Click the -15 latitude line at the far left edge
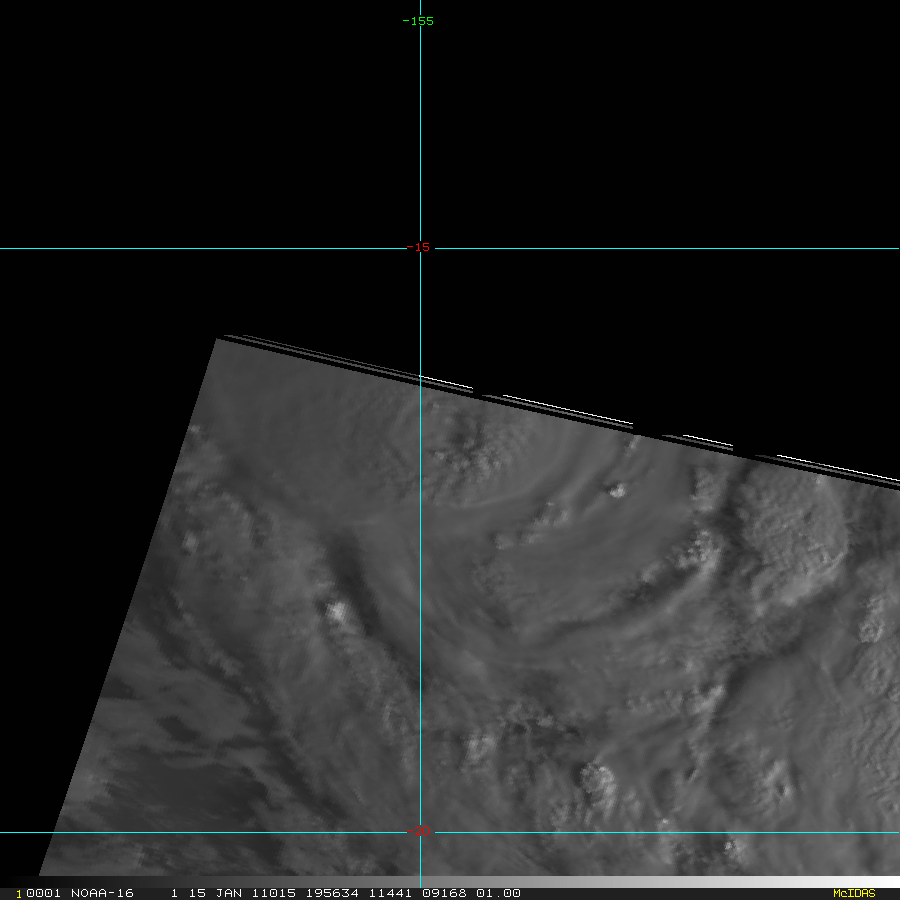 (5, 248)
